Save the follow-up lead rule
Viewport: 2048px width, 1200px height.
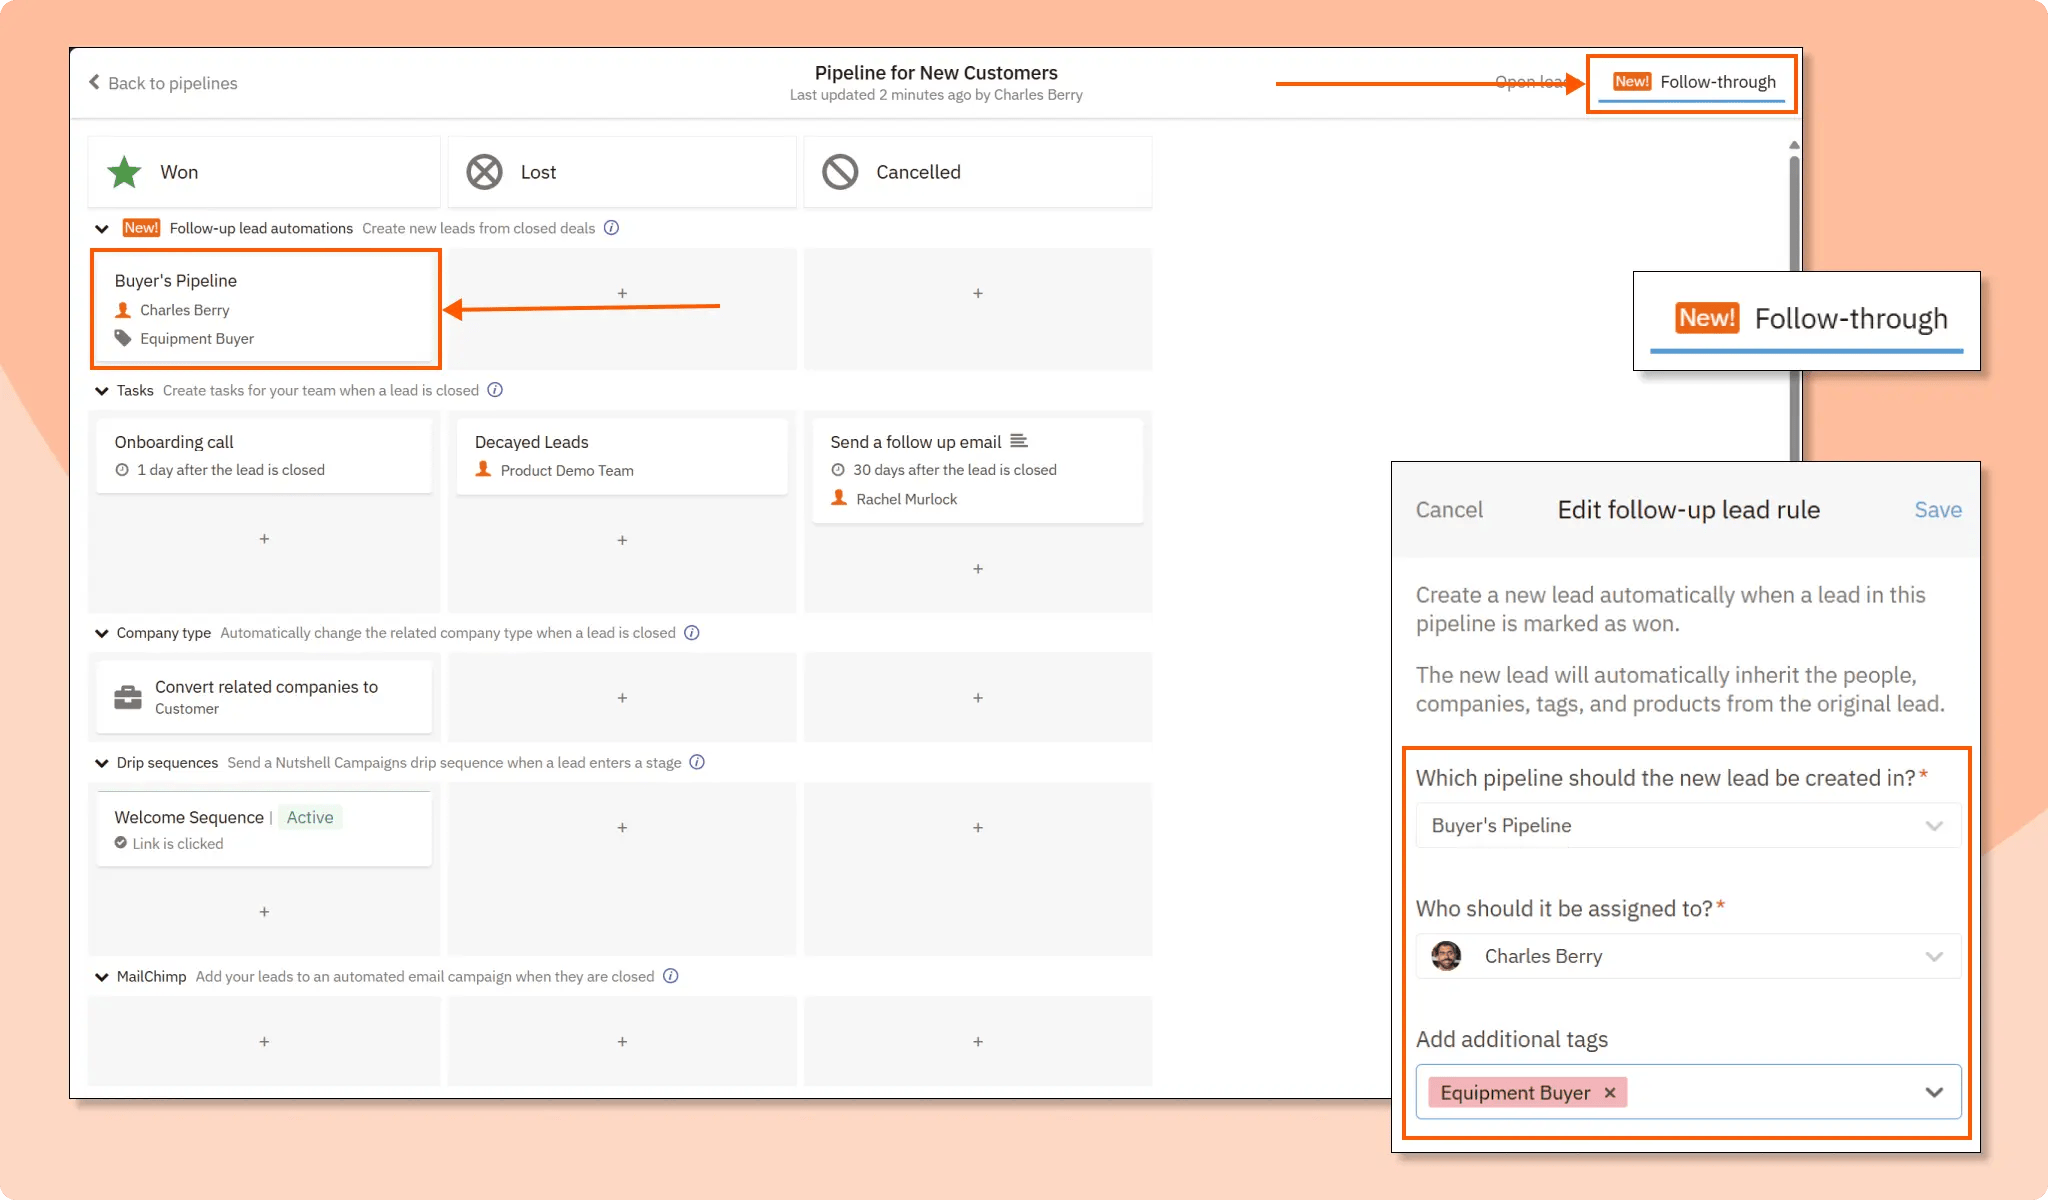coord(1937,510)
